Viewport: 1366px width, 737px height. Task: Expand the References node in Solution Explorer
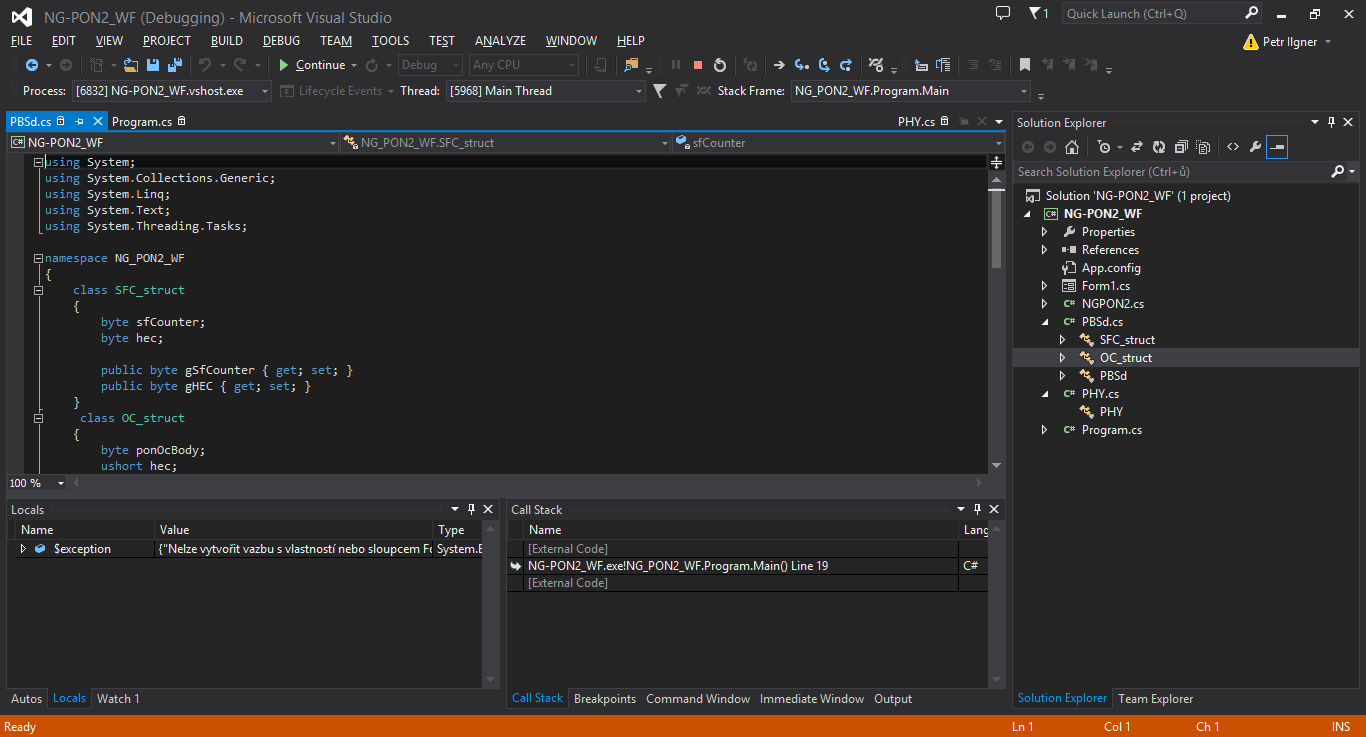(x=1044, y=250)
